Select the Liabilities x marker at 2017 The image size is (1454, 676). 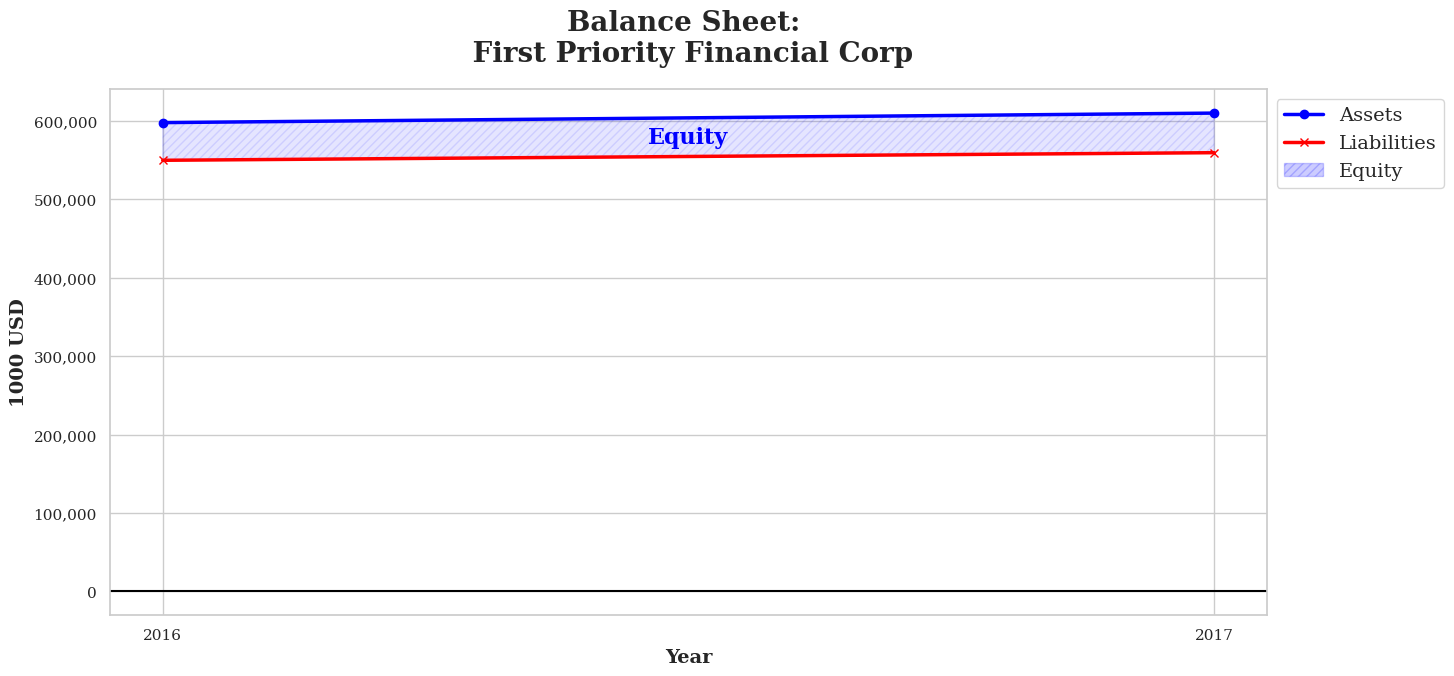pos(1214,153)
